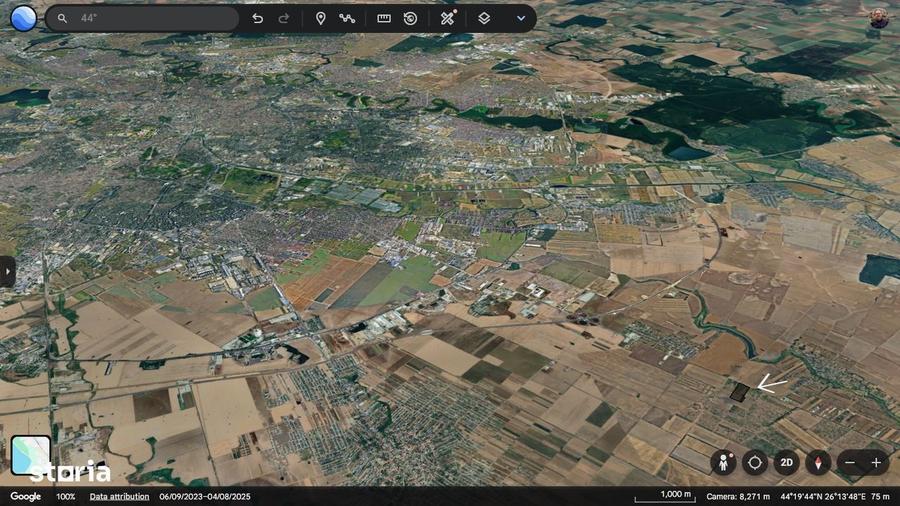900x506 pixels.
Task: Zoom in with plus button
Action: 876,462
